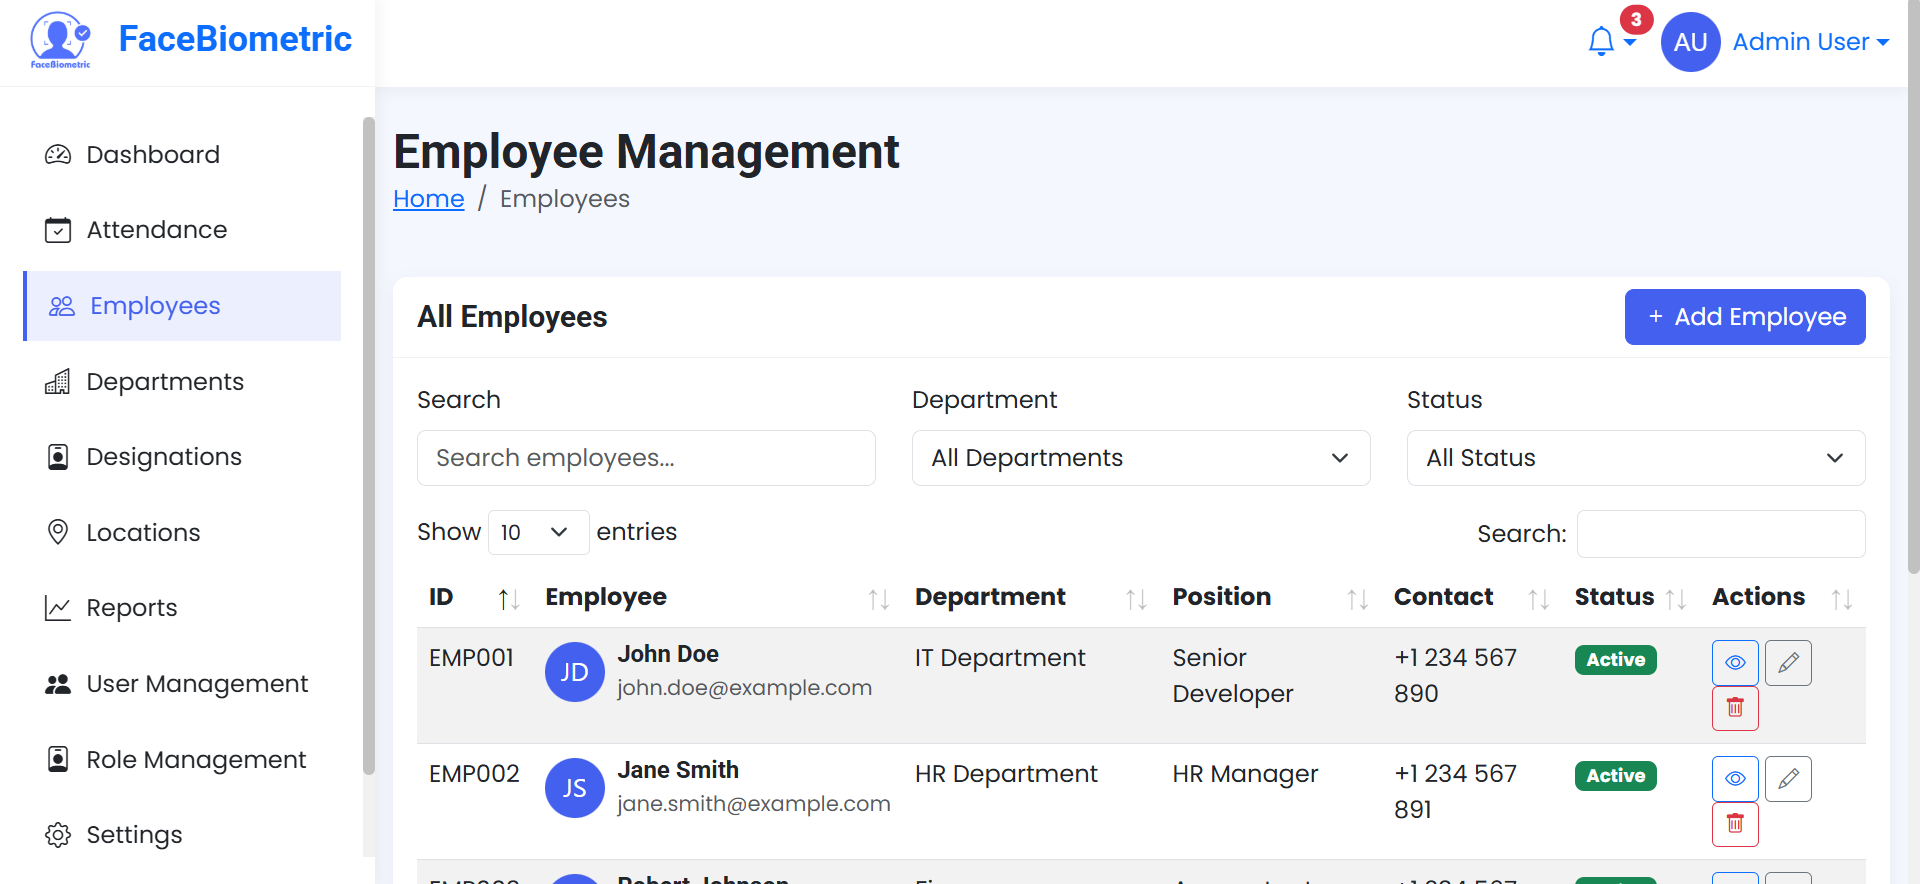Edit Jane Smith with pencil icon

point(1788,779)
